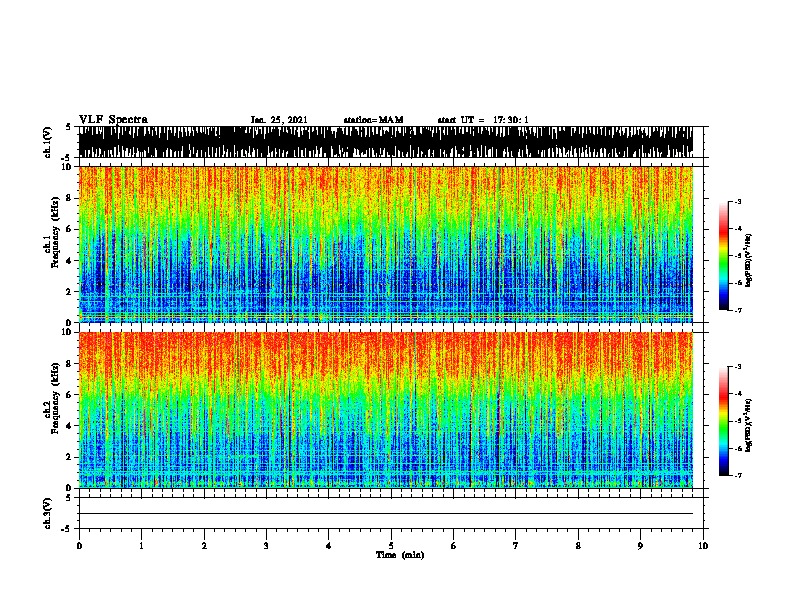Click the ch.2 "Frequency (kHz)" axis label

point(56,398)
